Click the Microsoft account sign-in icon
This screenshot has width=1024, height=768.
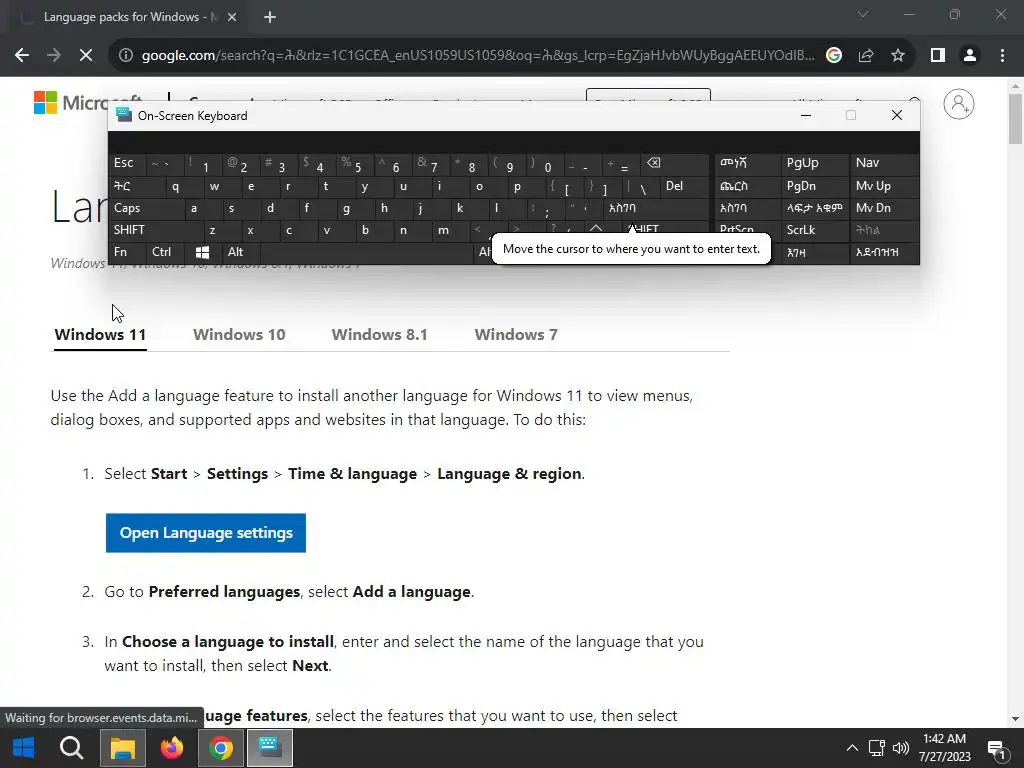pos(959,104)
